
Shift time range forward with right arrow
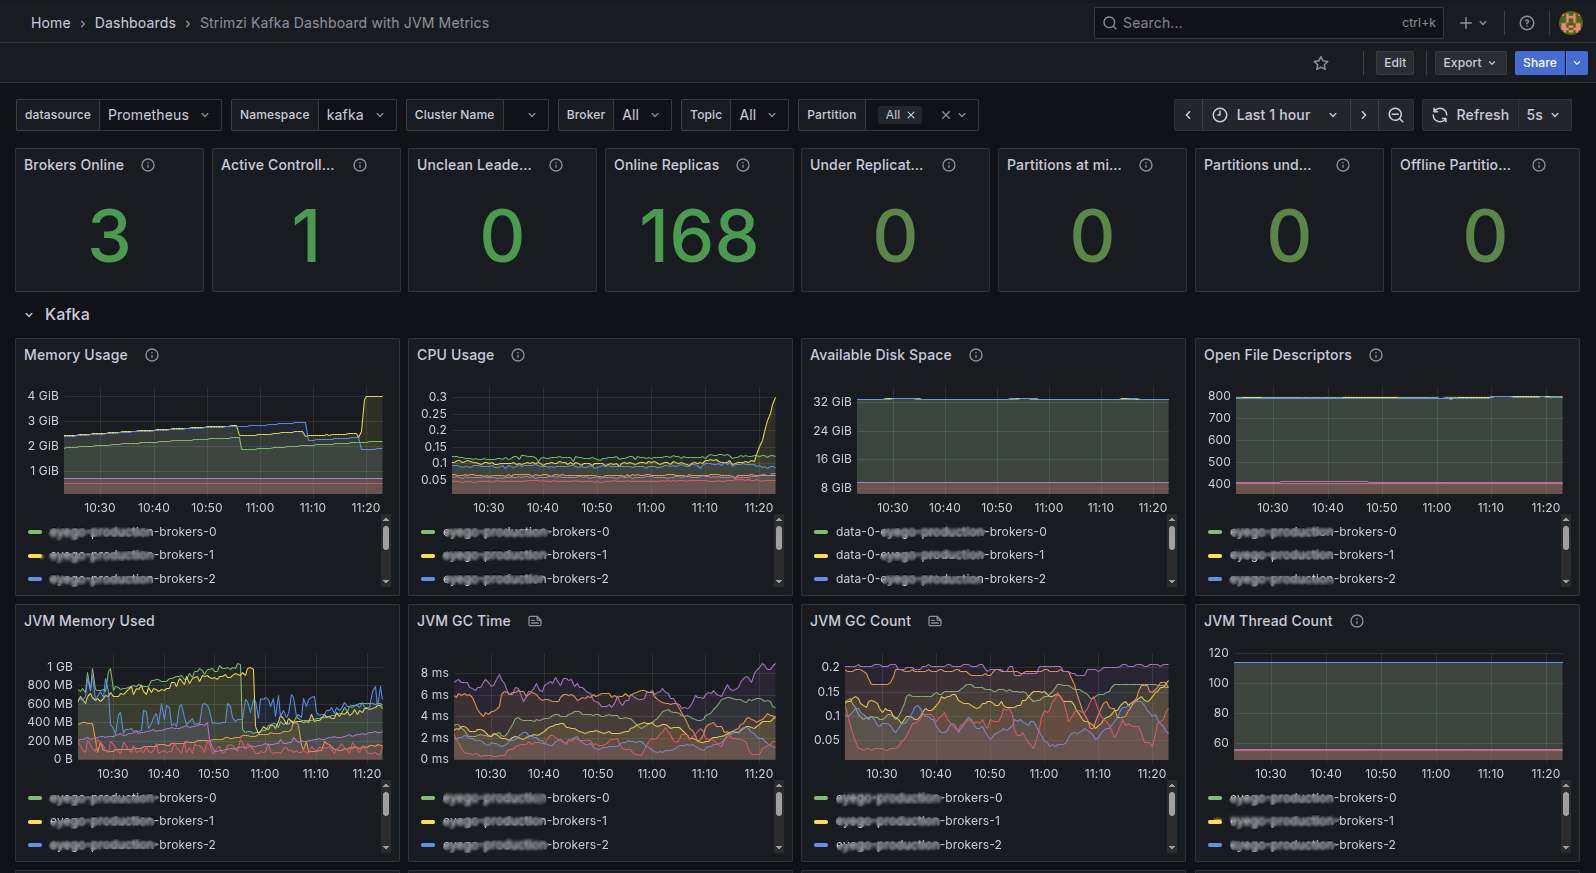pyautogui.click(x=1364, y=115)
